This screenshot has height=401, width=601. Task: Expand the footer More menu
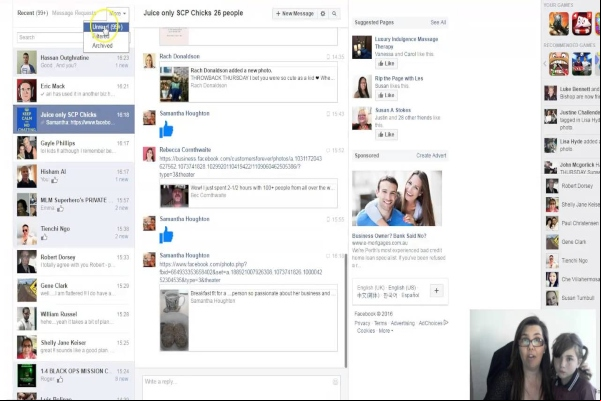pyautogui.click(x=386, y=331)
